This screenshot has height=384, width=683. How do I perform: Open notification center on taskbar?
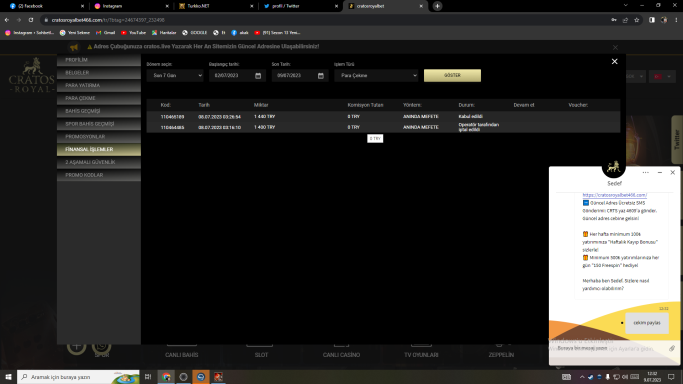[x=671, y=377]
